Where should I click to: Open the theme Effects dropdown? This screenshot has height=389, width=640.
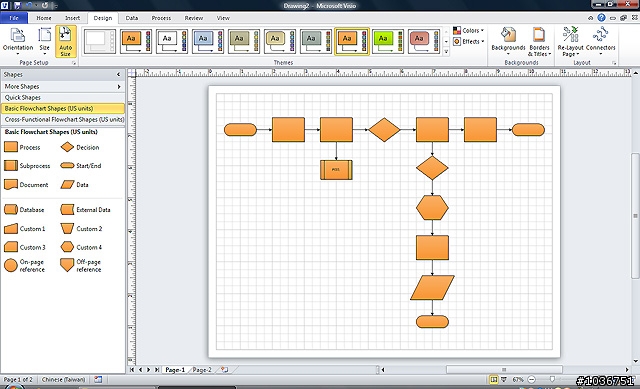pyautogui.click(x=469, y=42)
